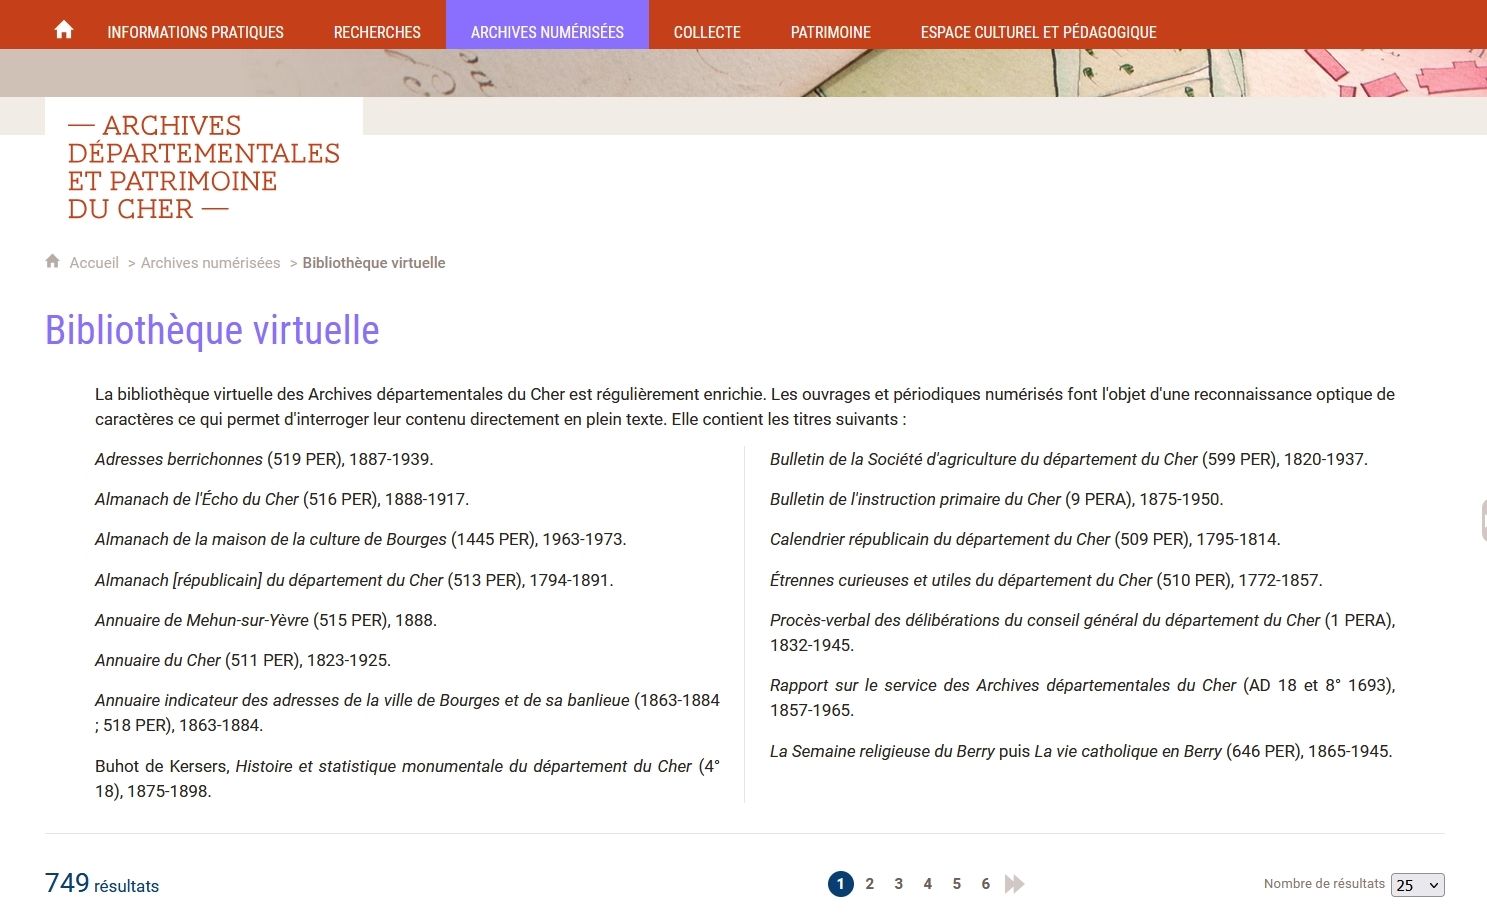The width and height of the screenshot is (1487, 918).
Task: Select page 4 in the pagination
Action: [927, 884]
